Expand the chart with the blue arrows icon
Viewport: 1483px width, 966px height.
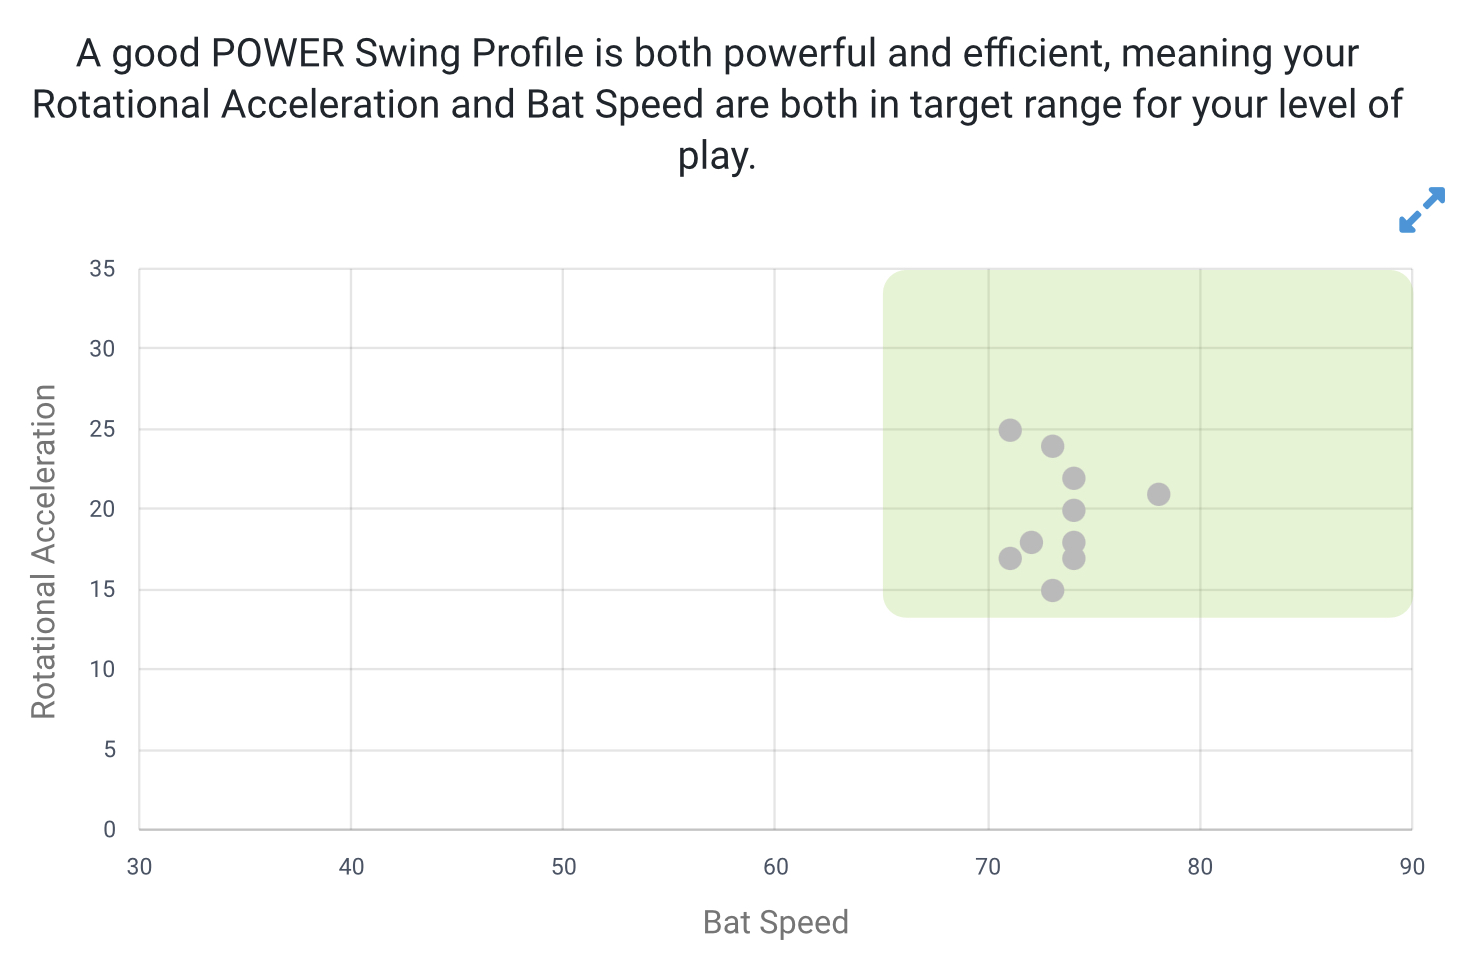1422,210
